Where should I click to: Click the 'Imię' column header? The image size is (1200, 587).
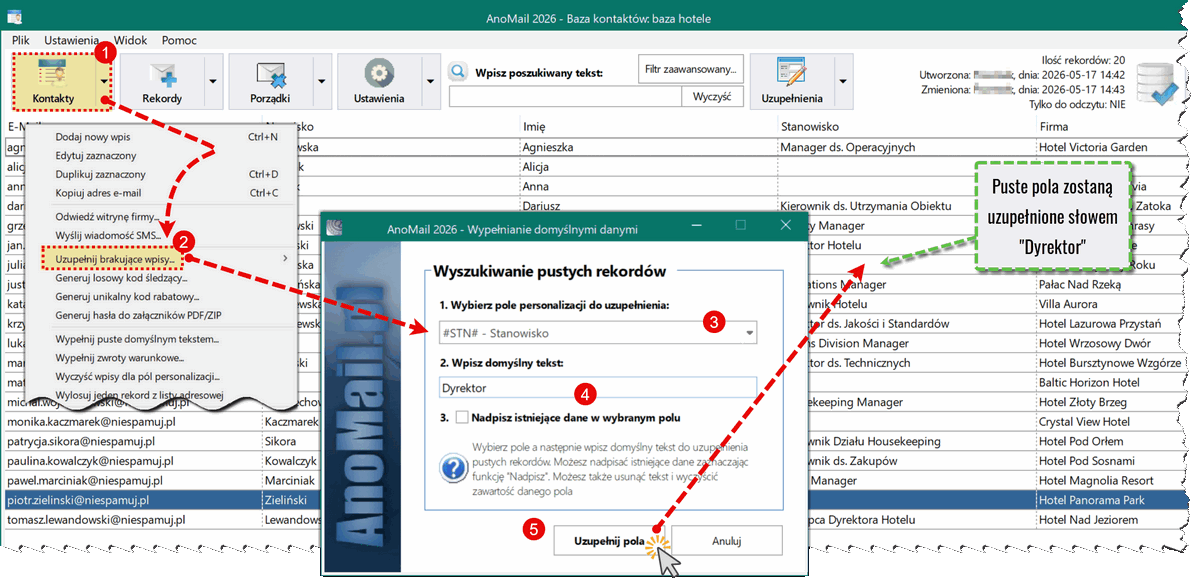coord(533,127)
